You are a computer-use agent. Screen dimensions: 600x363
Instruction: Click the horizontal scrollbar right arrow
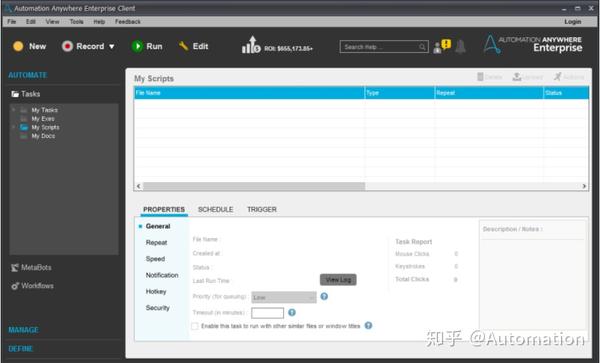click(x=584, y=186)
